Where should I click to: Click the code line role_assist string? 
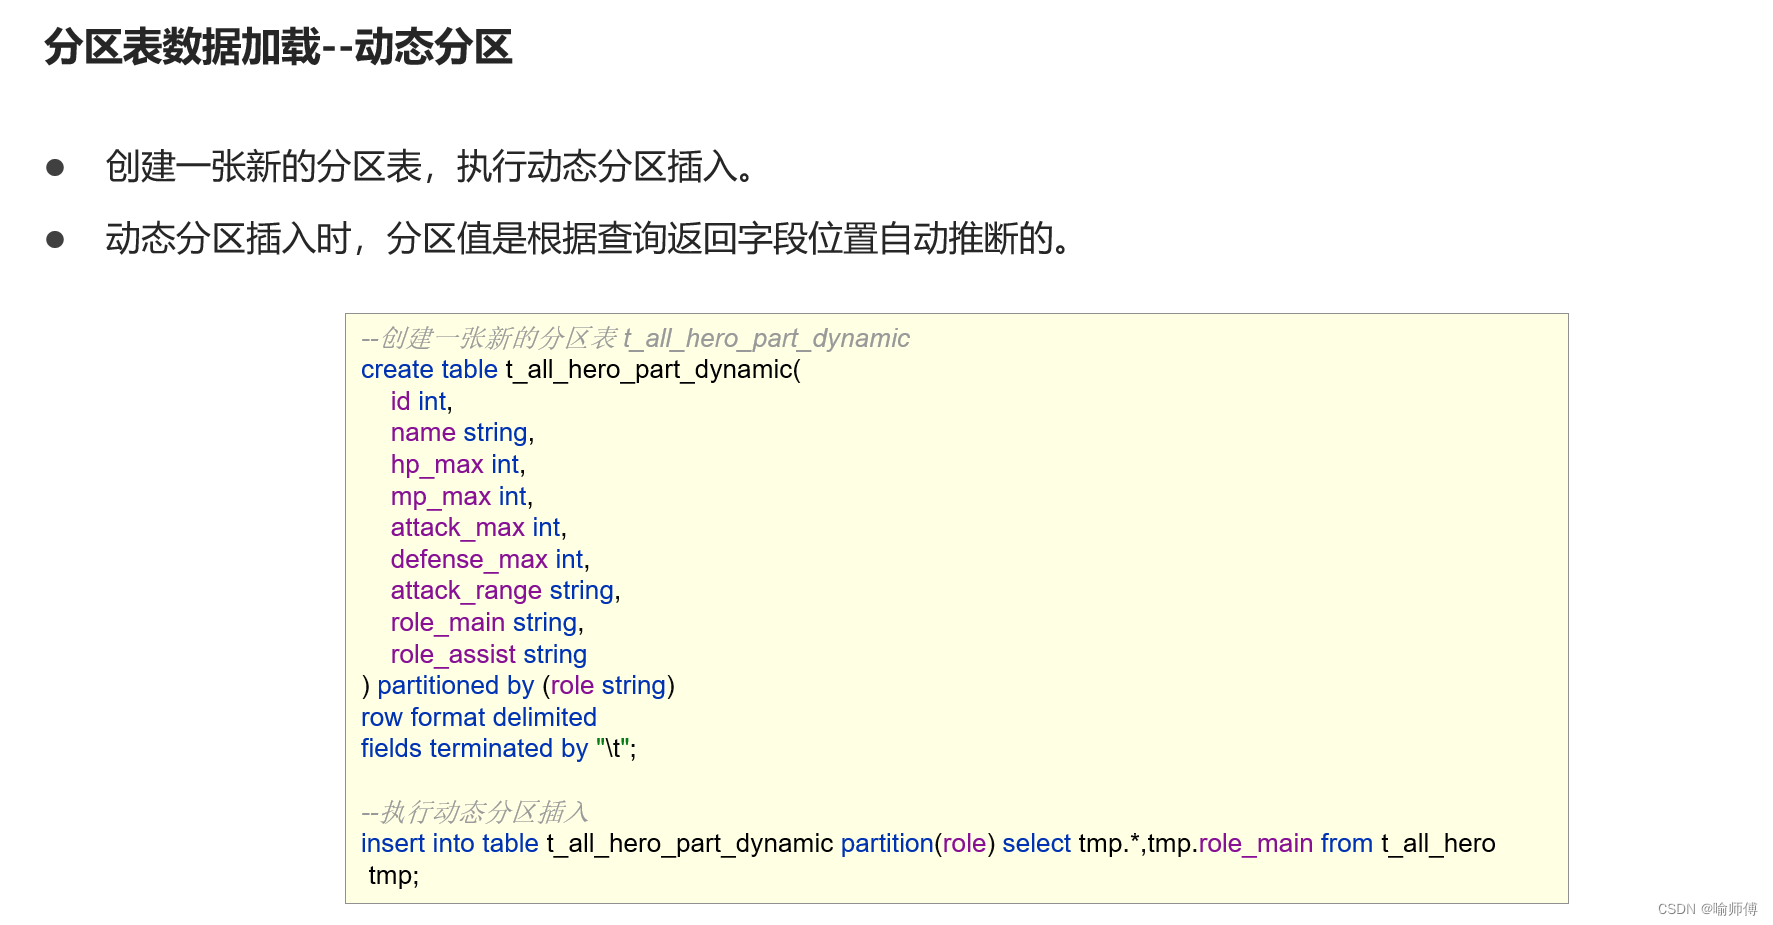(488, 655)
